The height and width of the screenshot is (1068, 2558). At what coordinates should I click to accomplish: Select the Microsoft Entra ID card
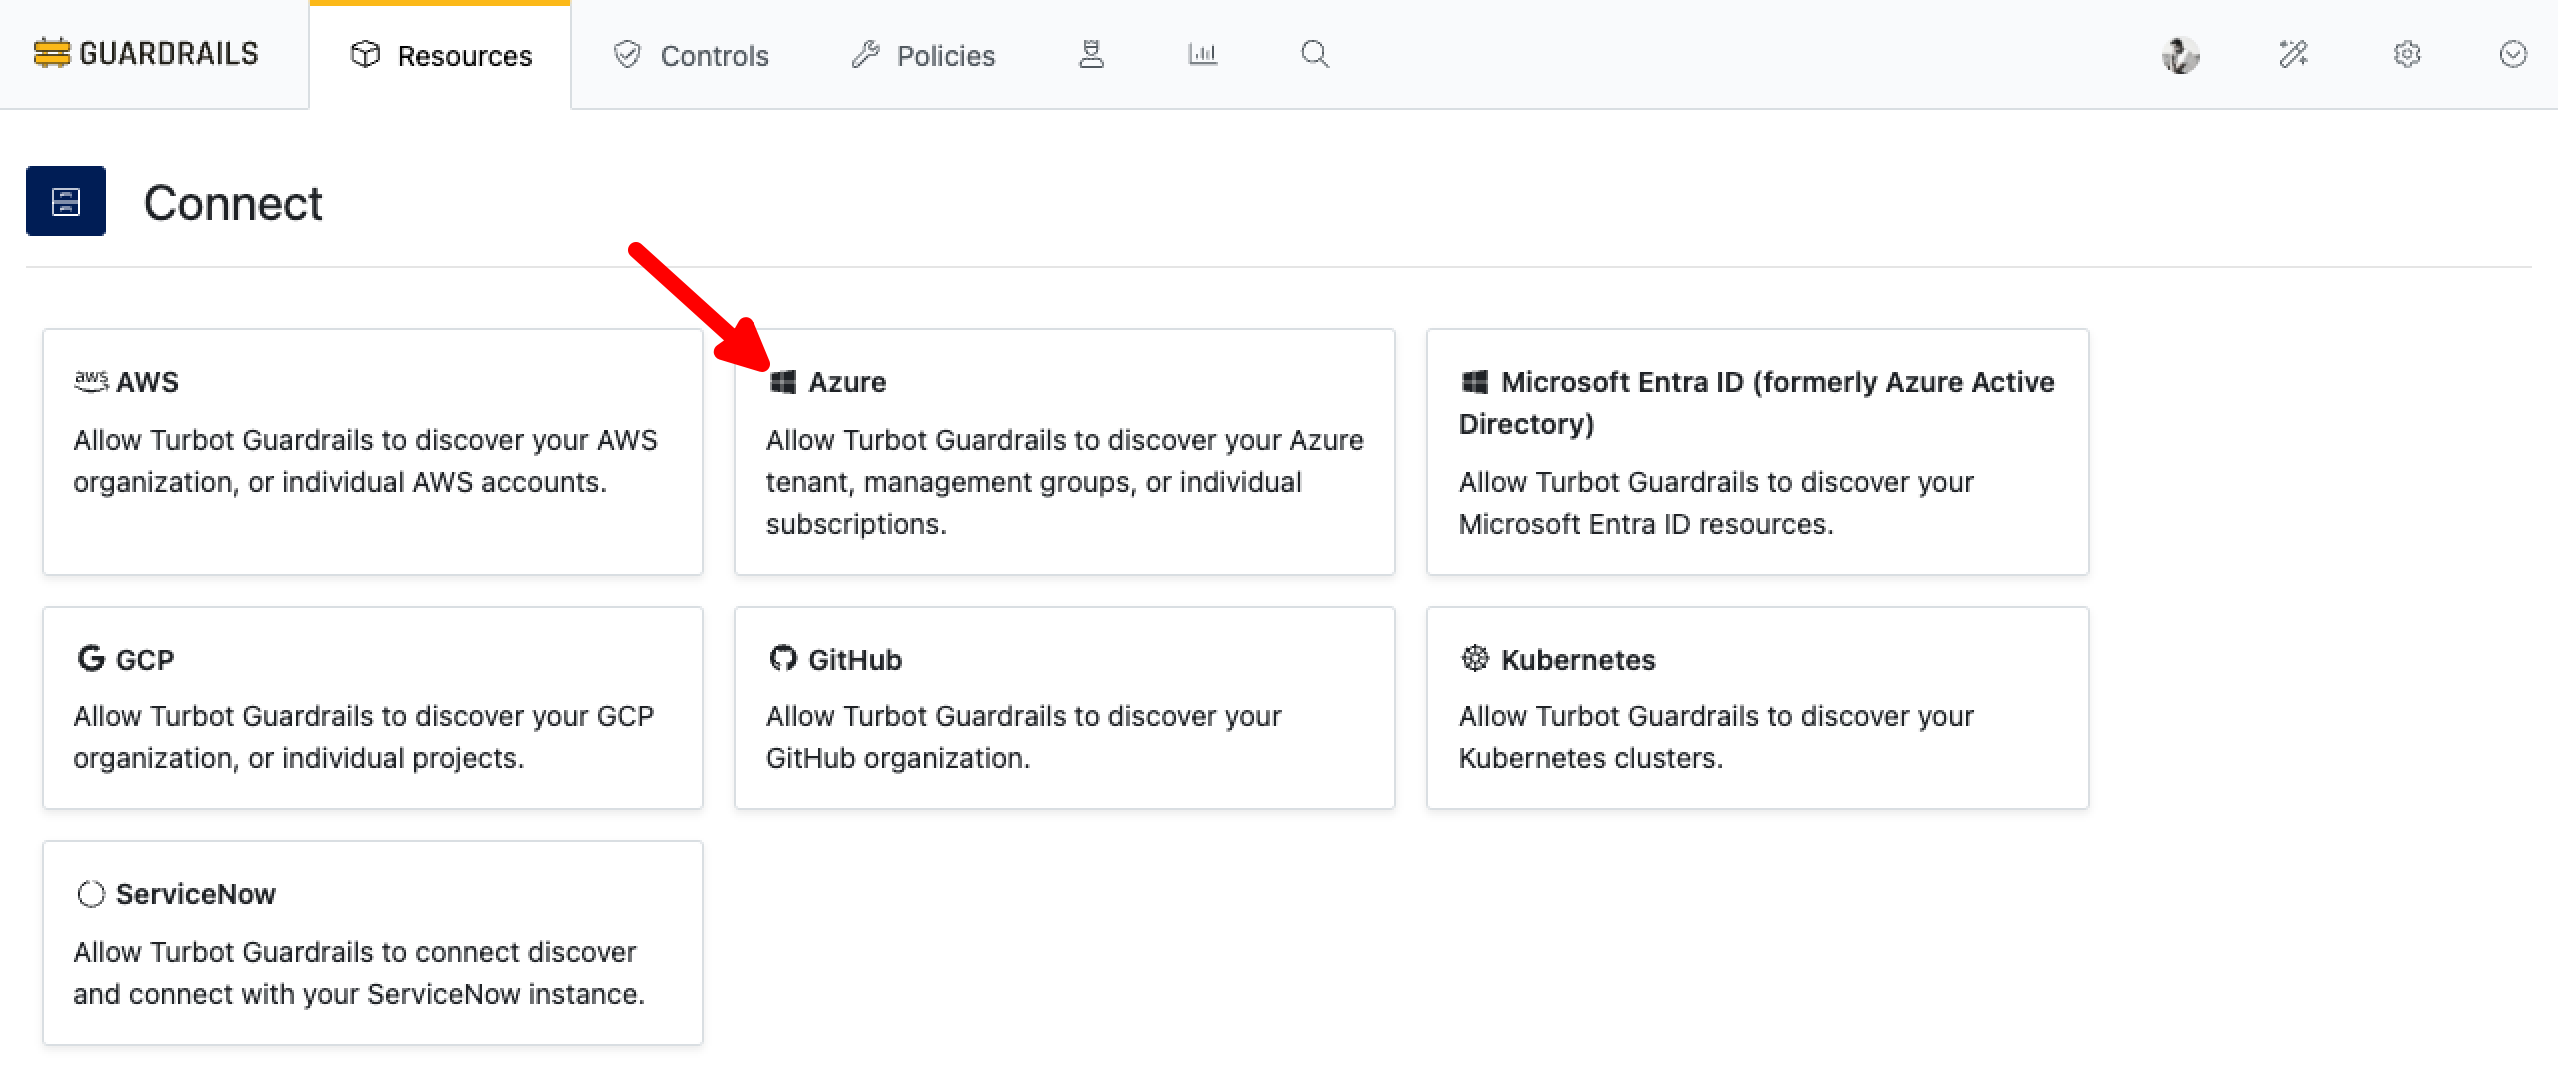click(1757, 451)
